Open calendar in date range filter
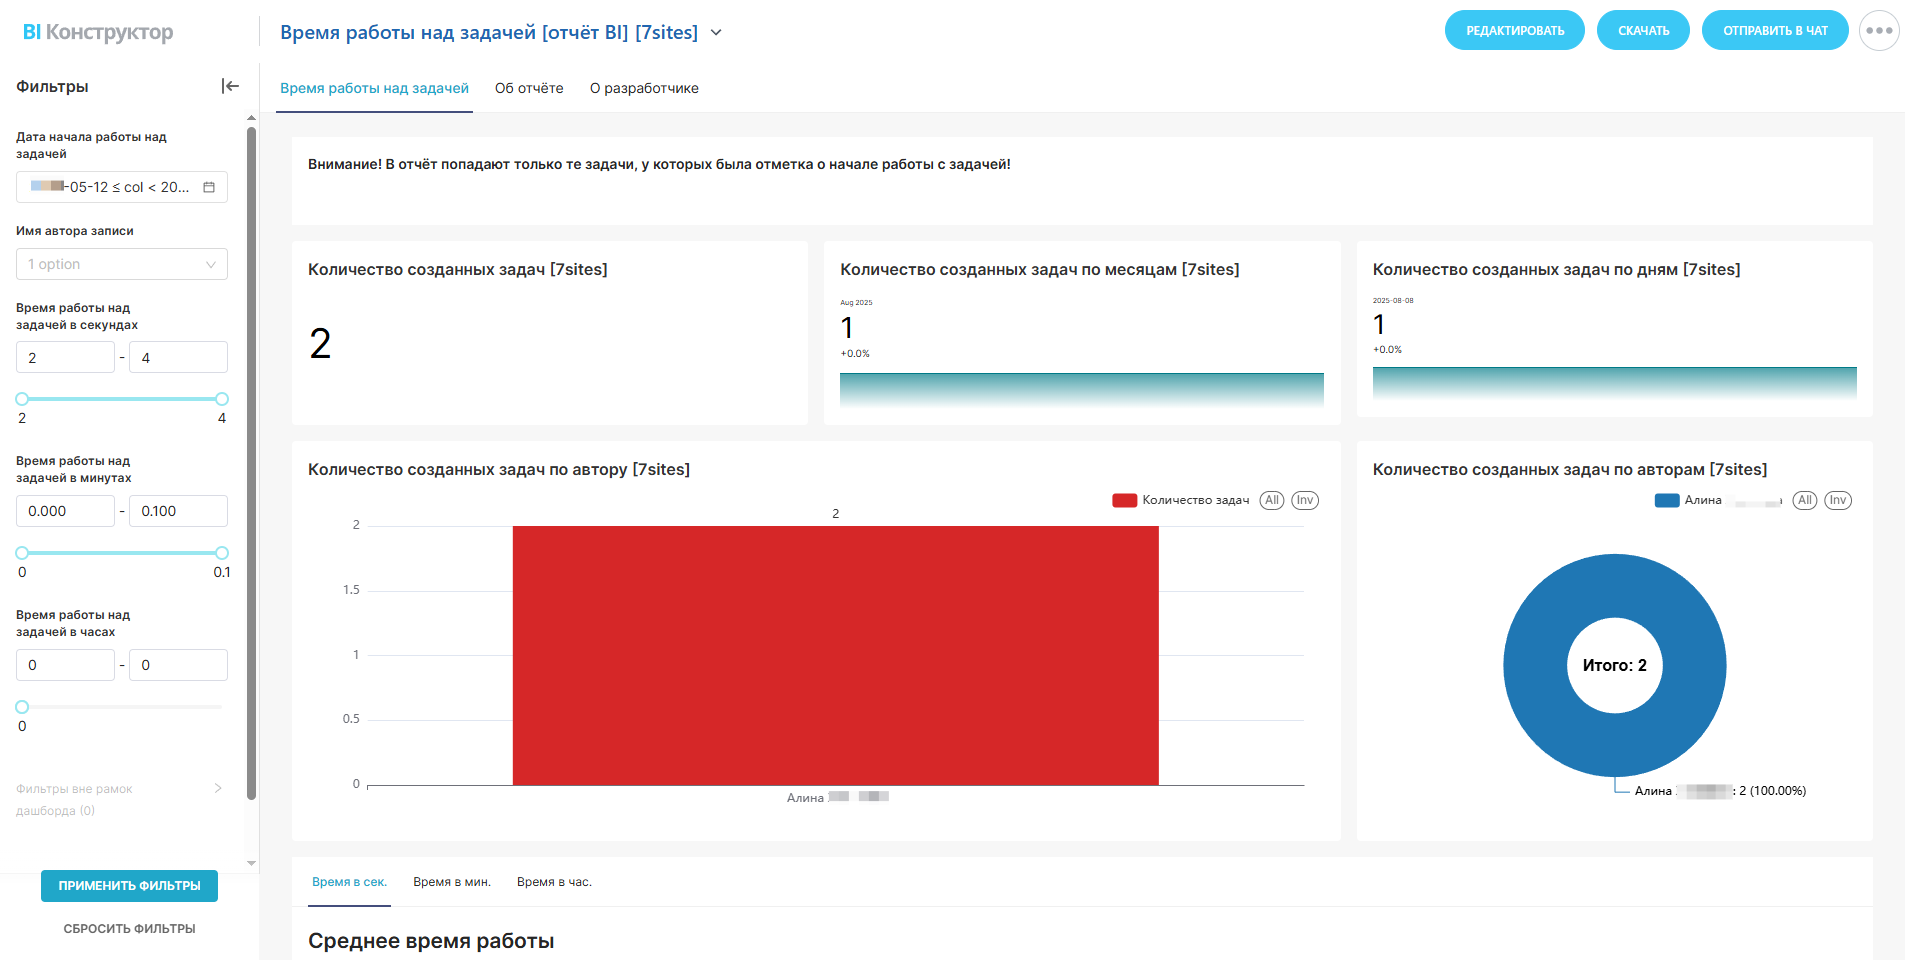Image resolution: width=1905 pixels, height=961 pixels. tap(209, 187)
